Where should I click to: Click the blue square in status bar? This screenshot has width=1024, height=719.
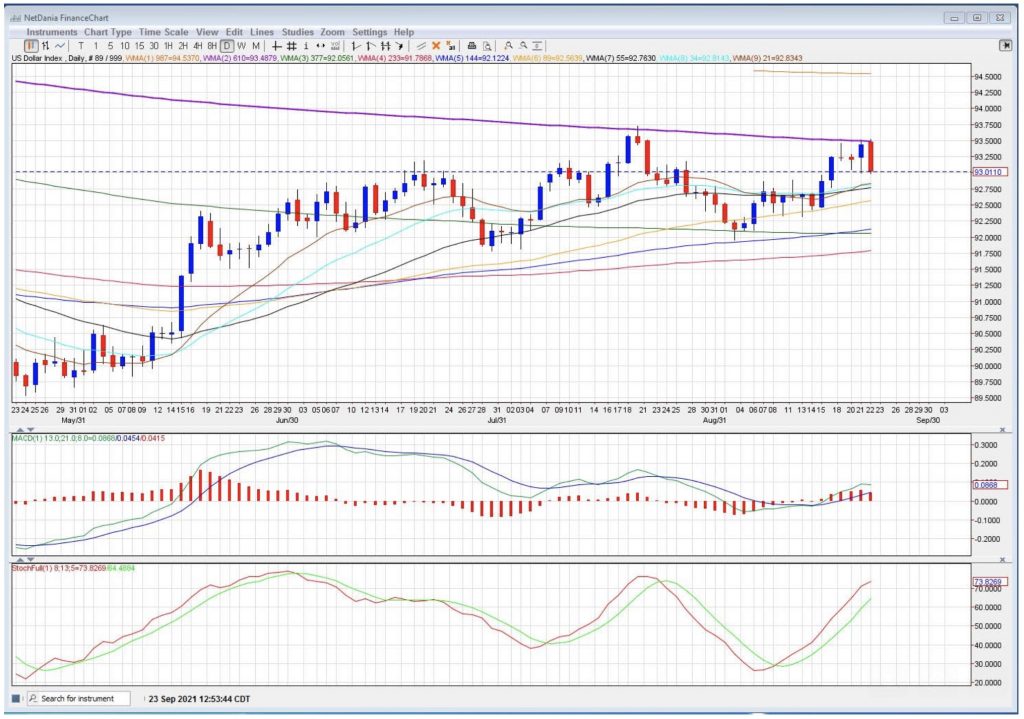tap(16, 698)
